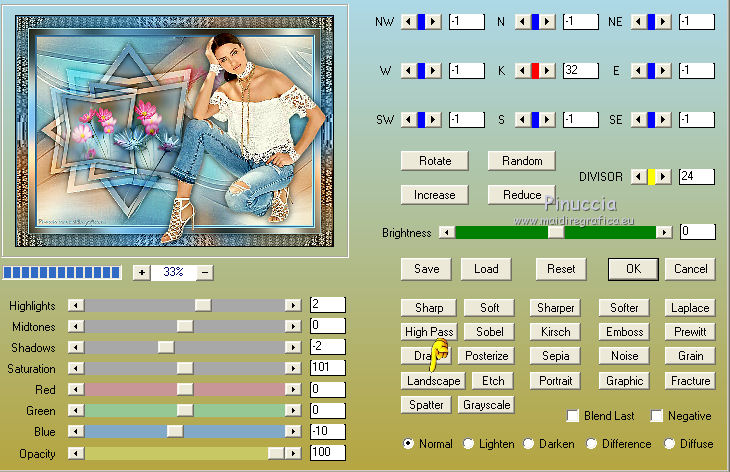Select the Difference blend mode
Screen dimensions: 730x472
pyautogui.click(x=591, y=444)
